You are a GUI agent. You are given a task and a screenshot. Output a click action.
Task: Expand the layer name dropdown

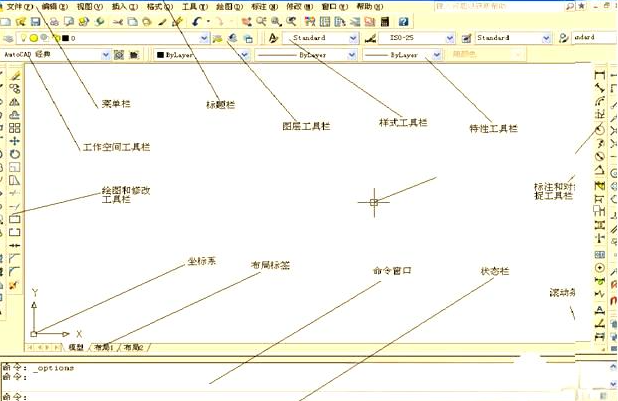pyautogui.click(x=203, y=38)
